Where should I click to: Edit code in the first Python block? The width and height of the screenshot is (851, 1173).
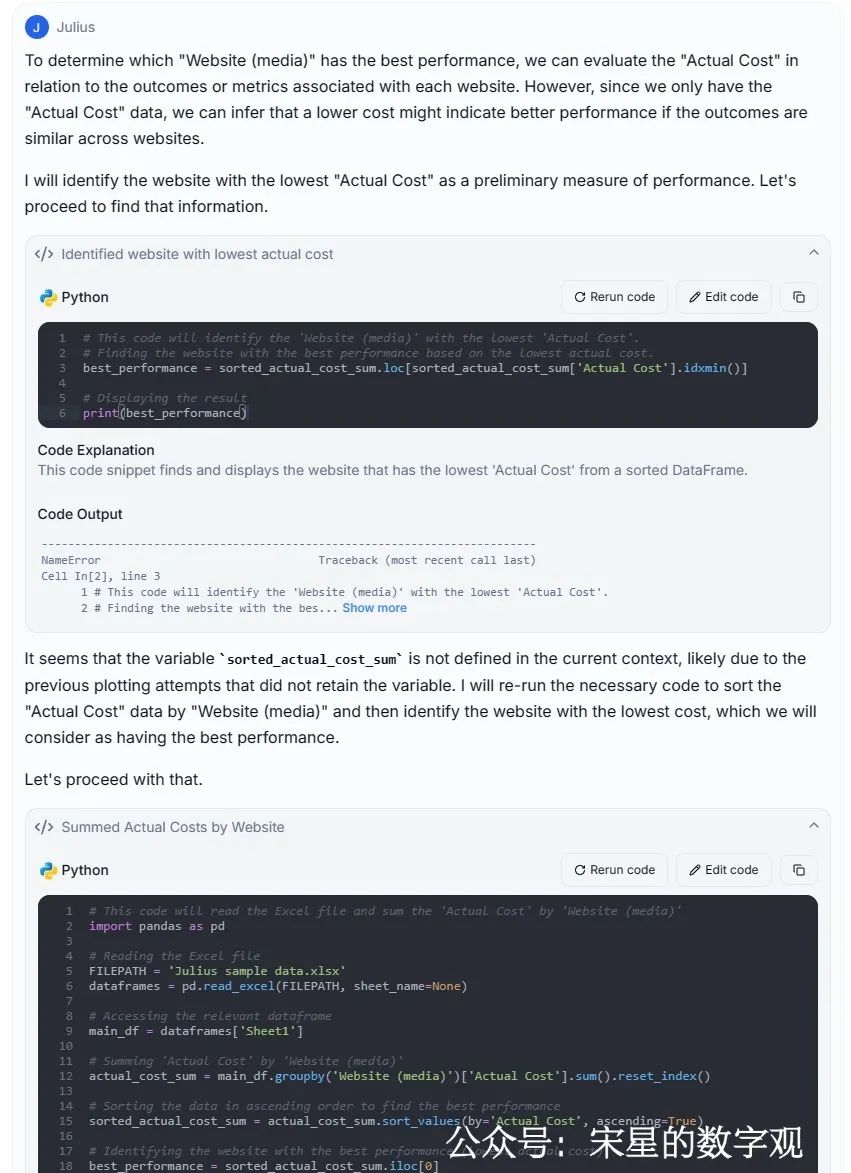[723, 297]
